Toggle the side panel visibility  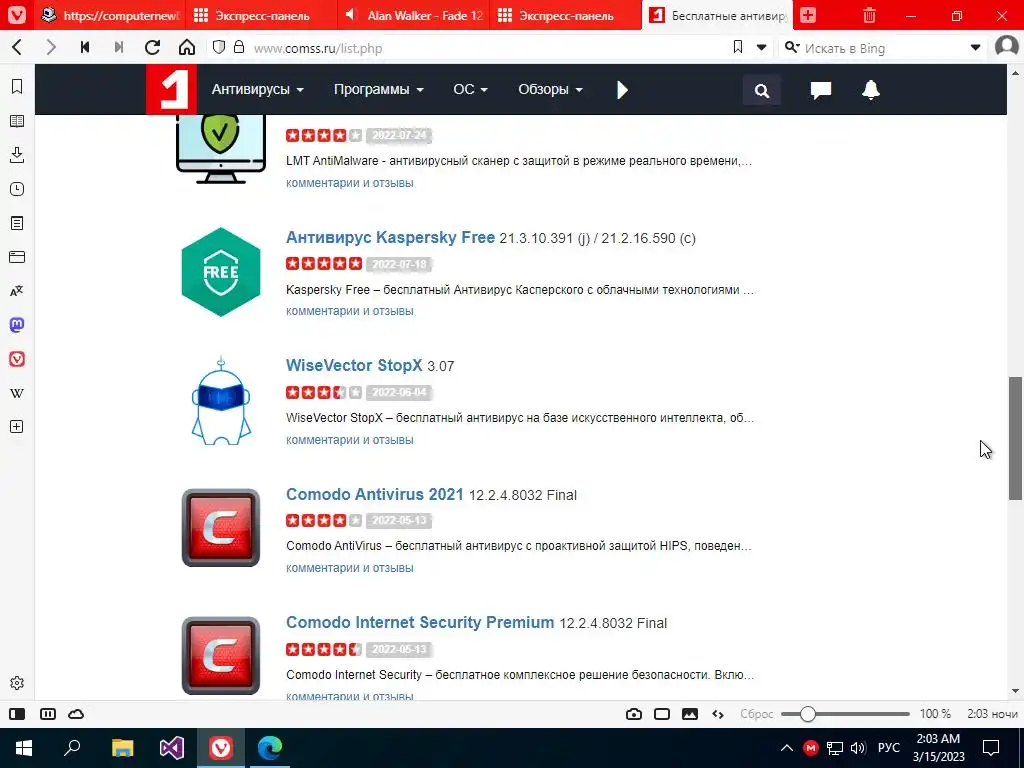point(17,714)
